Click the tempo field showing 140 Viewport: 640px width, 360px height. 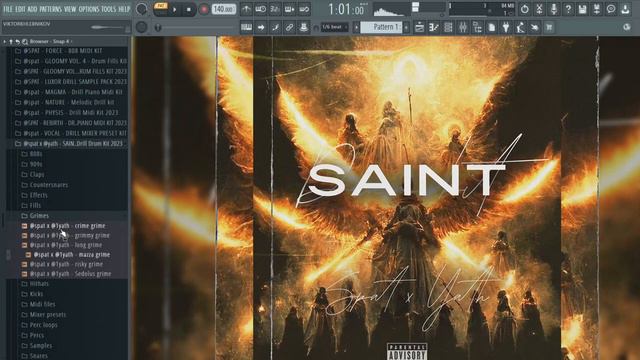pyautogui.click(x=224, y=9)
